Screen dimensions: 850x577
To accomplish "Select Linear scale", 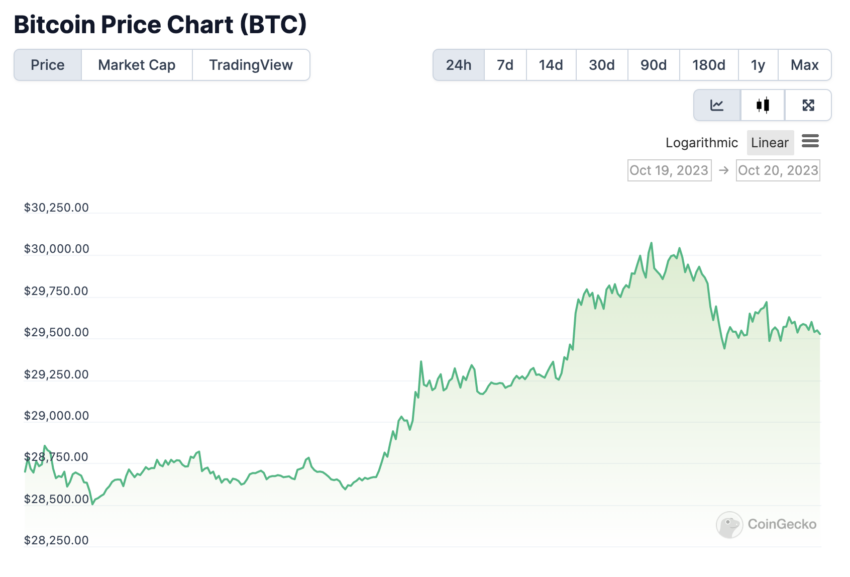I will click(770, 143).
